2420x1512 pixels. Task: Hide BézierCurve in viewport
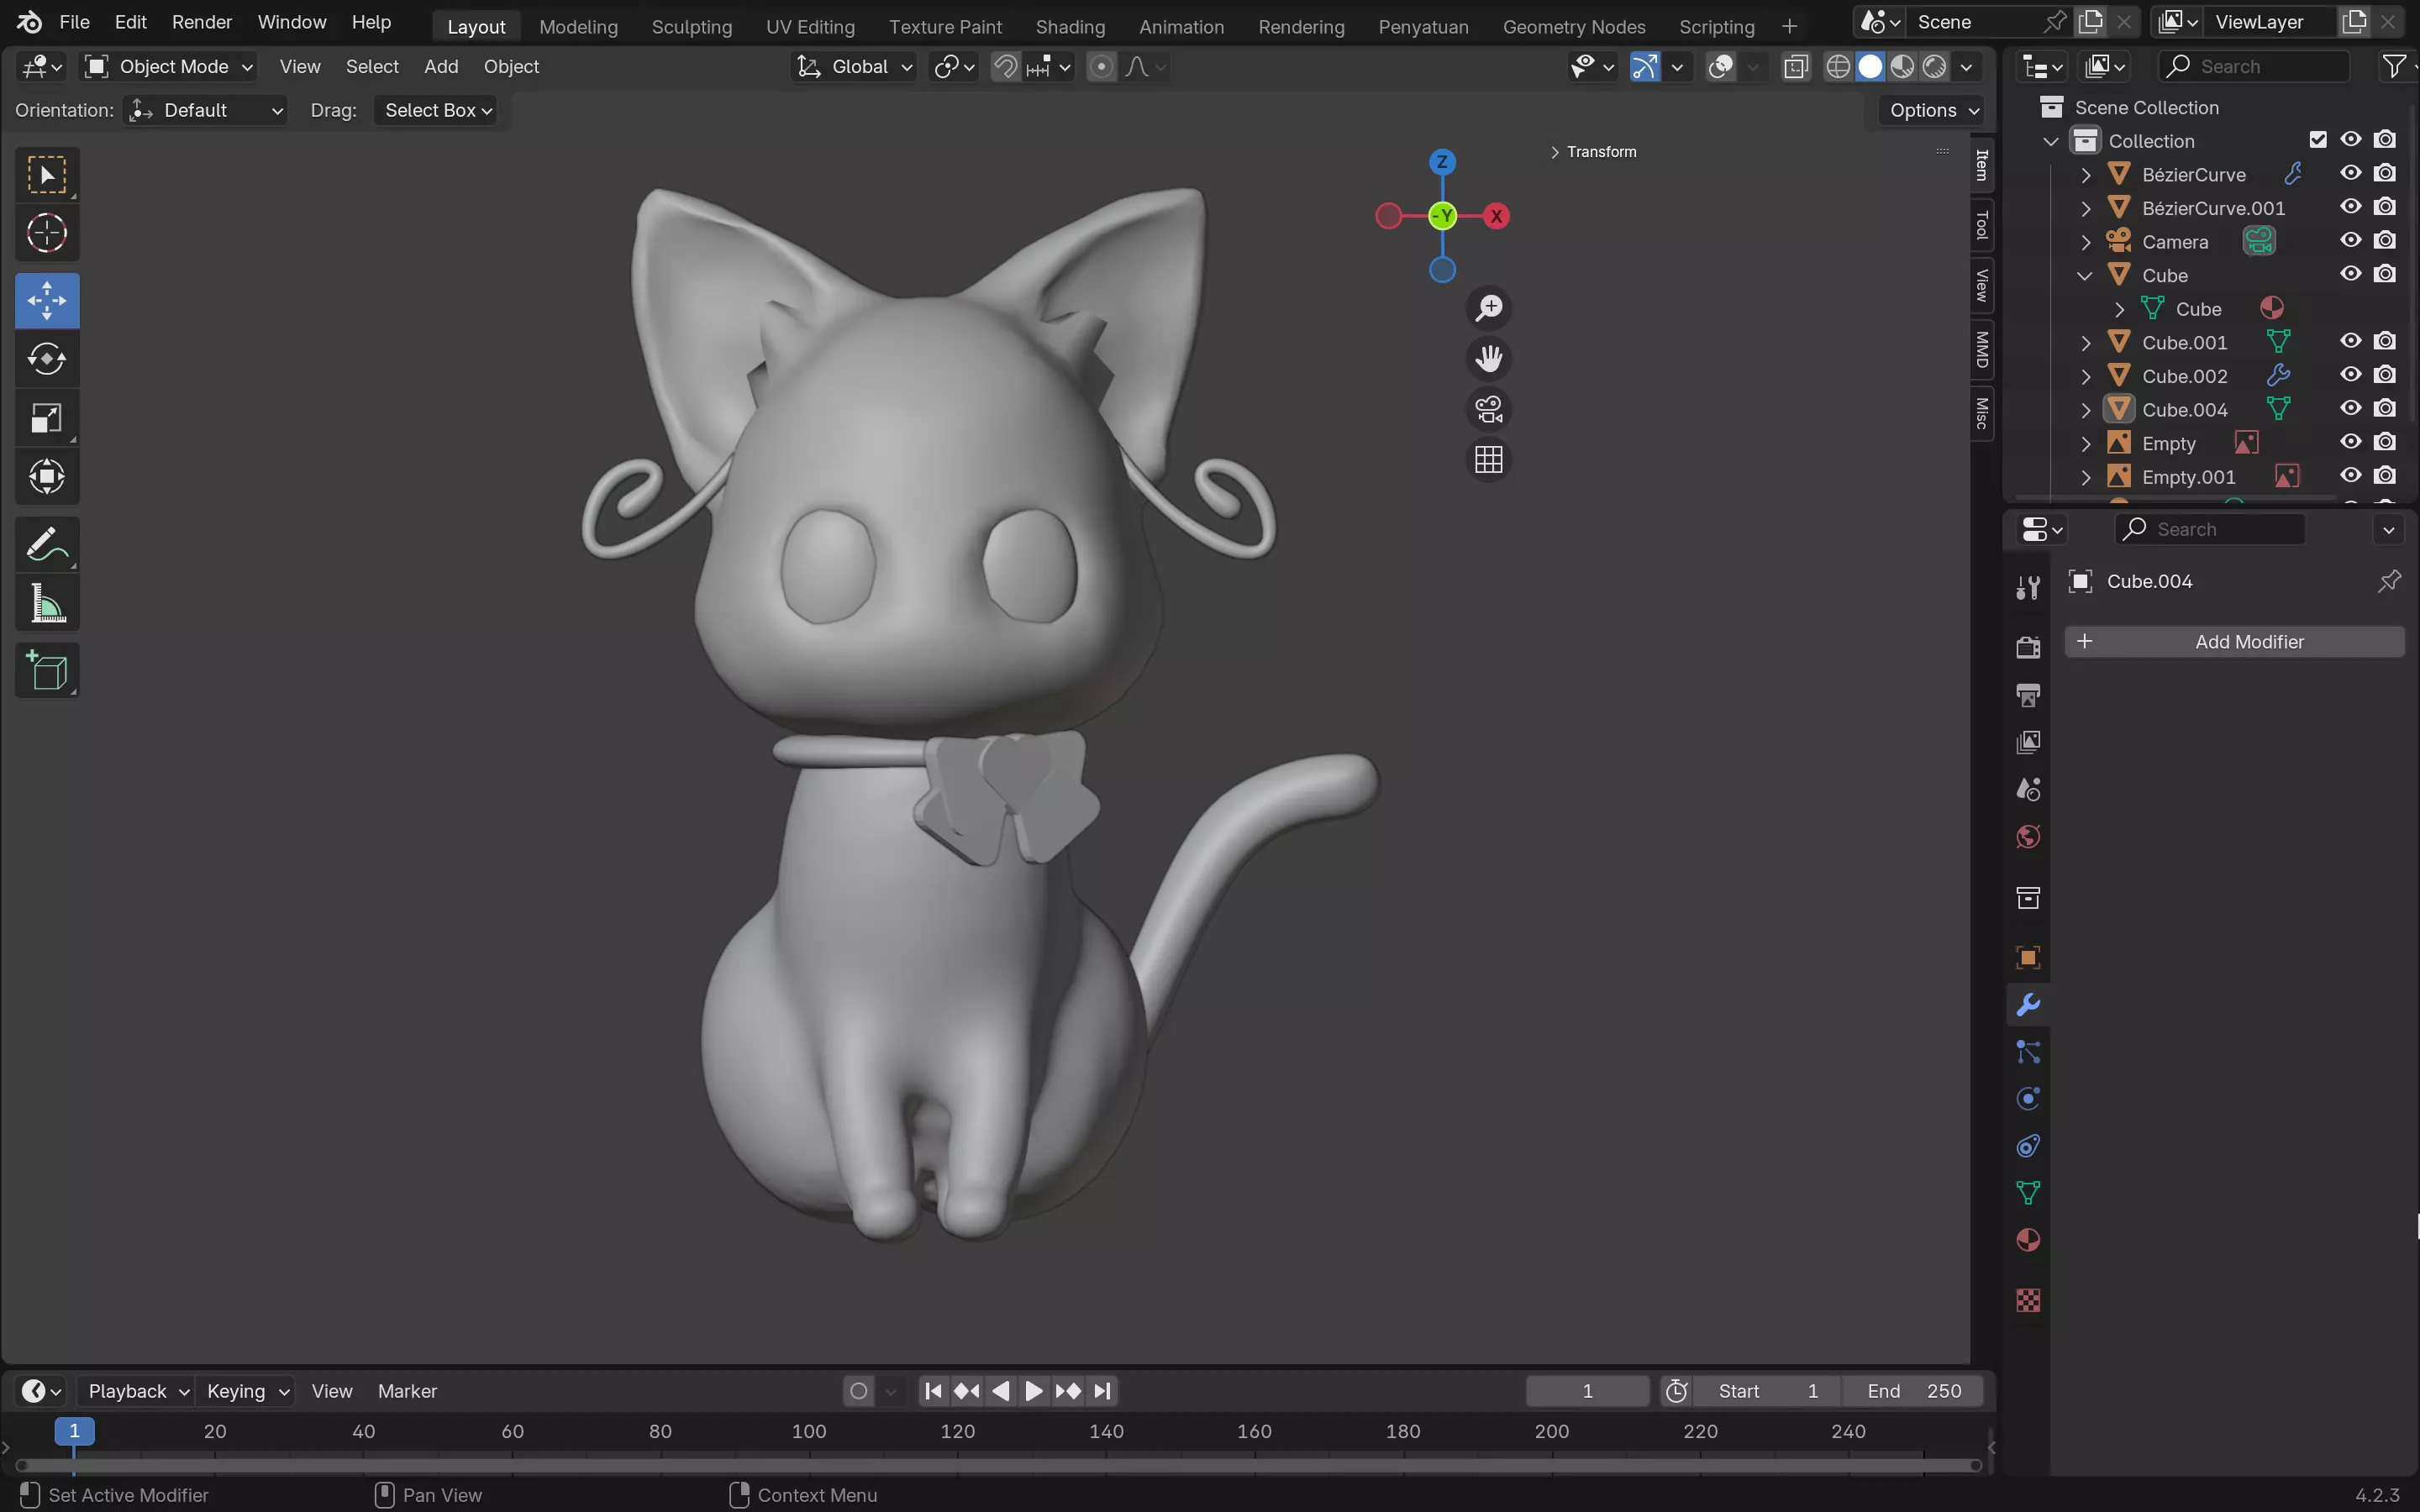pos(2351,173)
